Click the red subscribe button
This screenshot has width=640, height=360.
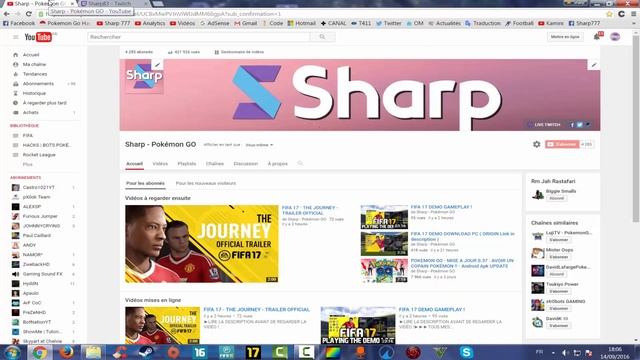(562, 144)
